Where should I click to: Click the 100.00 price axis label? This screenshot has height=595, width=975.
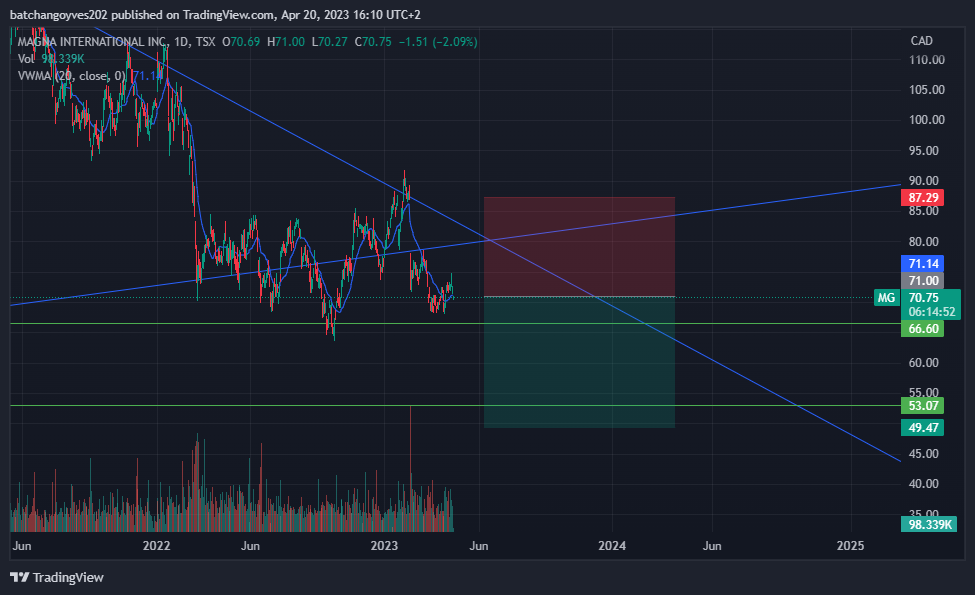click(926, 119)
